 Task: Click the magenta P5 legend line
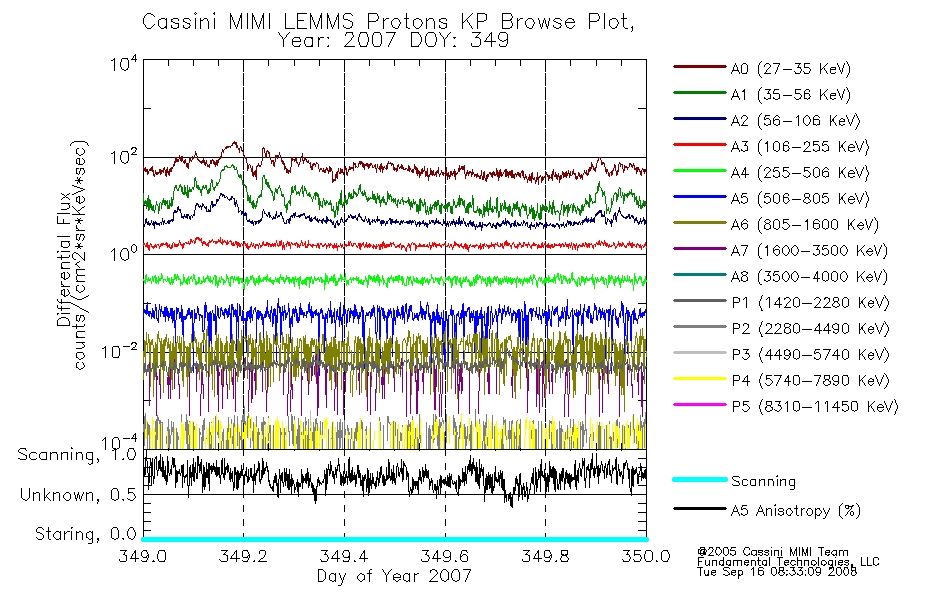click(x=700, y=404)
